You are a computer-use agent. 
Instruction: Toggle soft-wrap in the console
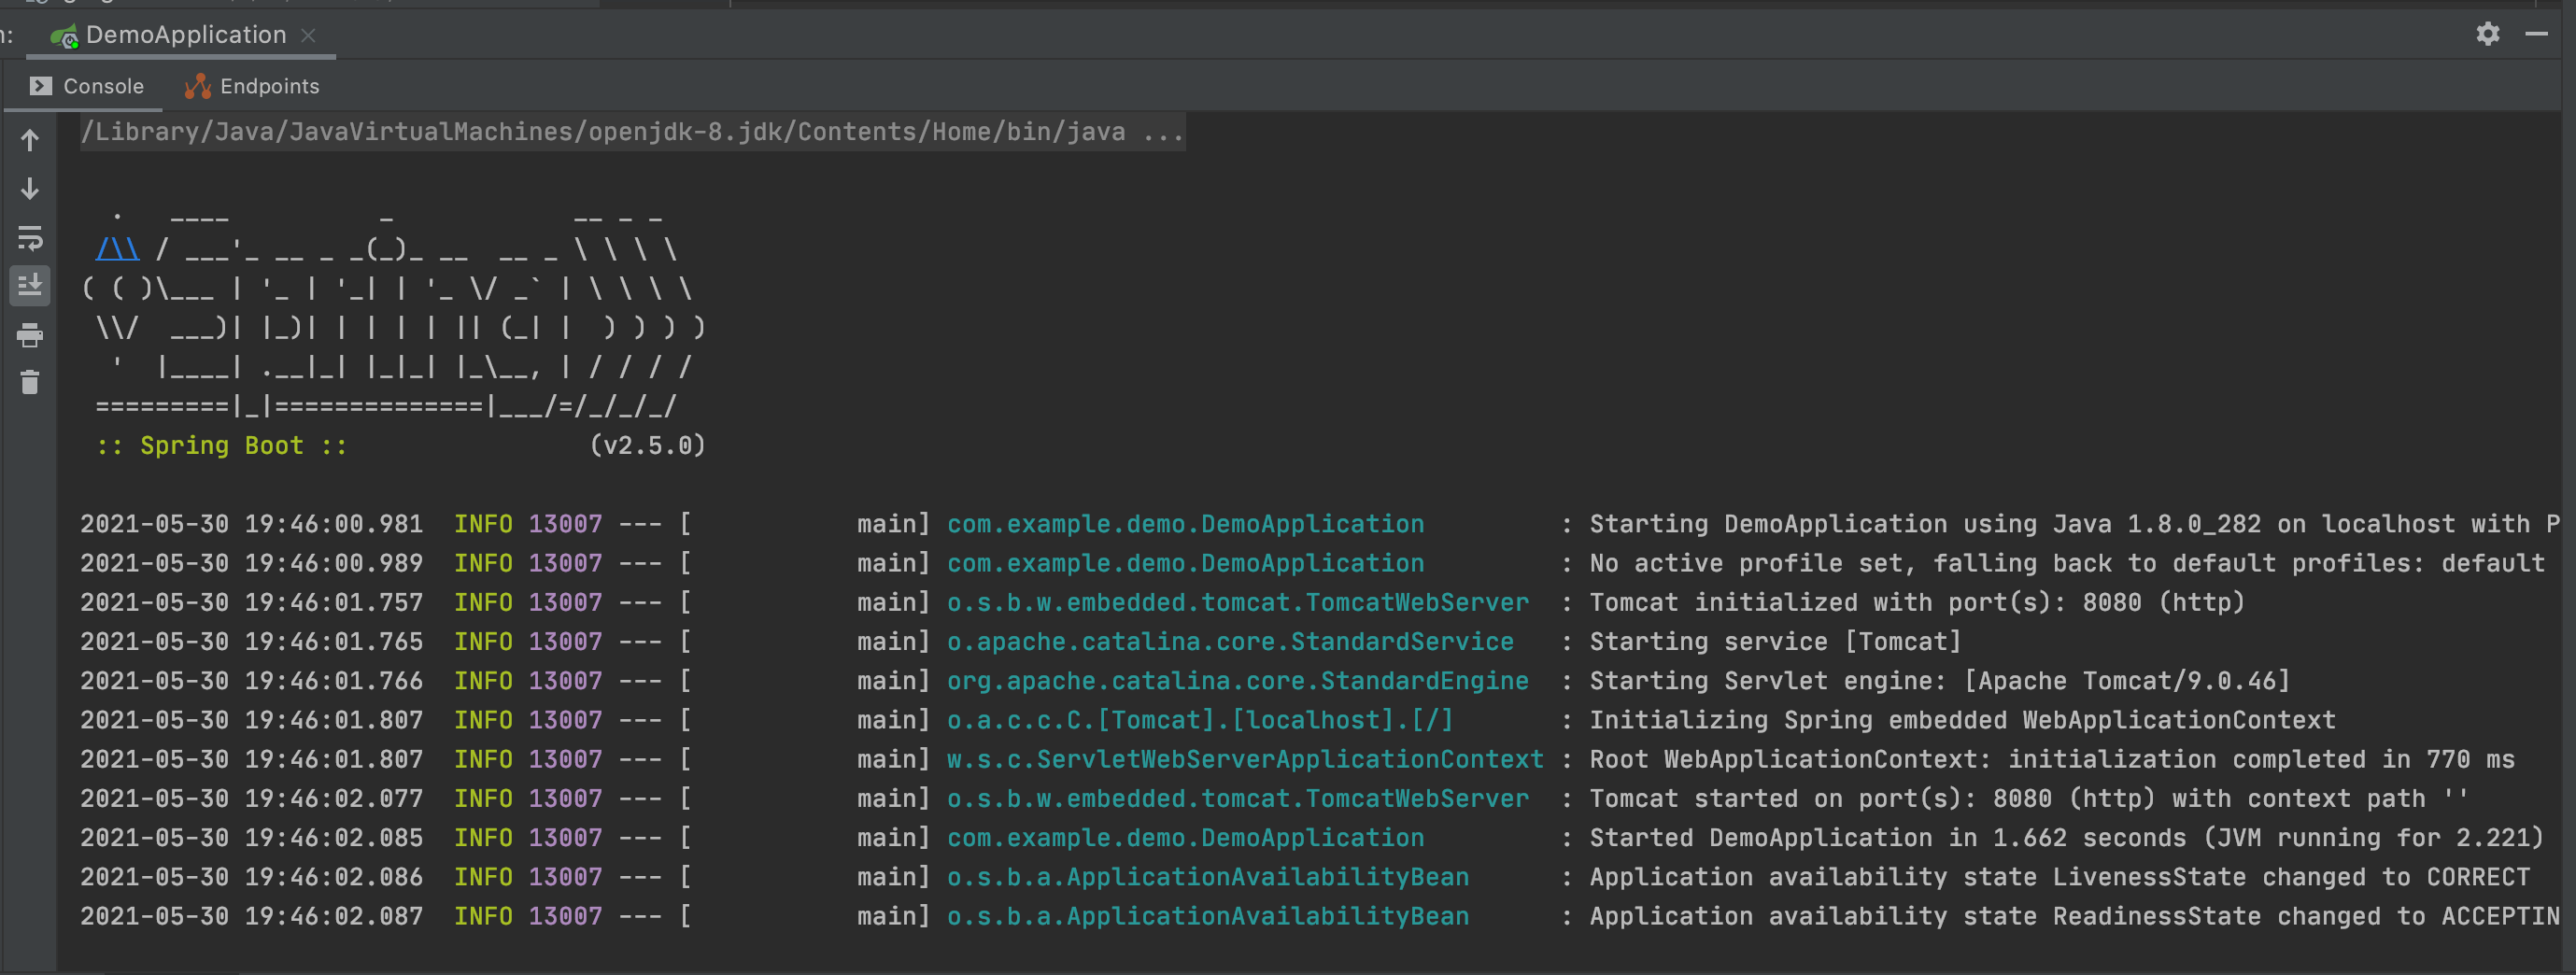(30, 238)
